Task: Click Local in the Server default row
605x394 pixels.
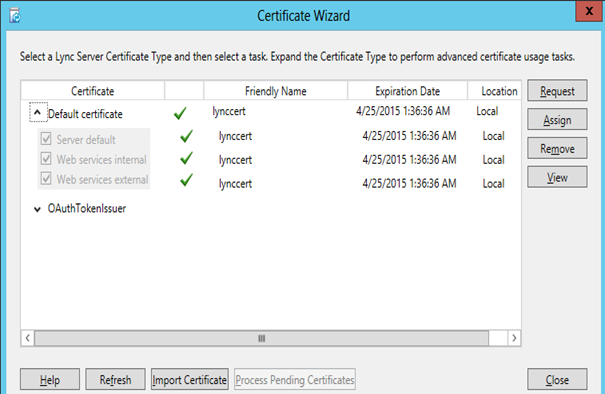Action: tap(493, 136)
